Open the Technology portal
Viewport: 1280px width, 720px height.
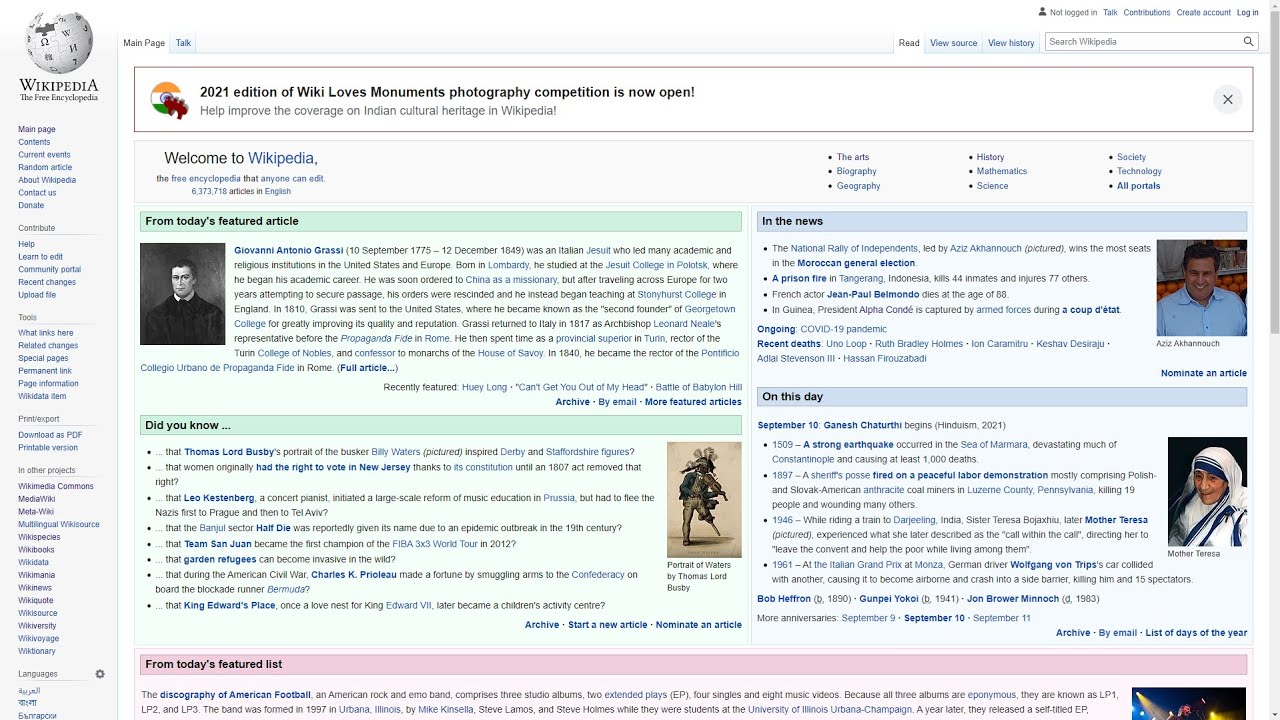pyautogui.click(x=1139, y=171)
